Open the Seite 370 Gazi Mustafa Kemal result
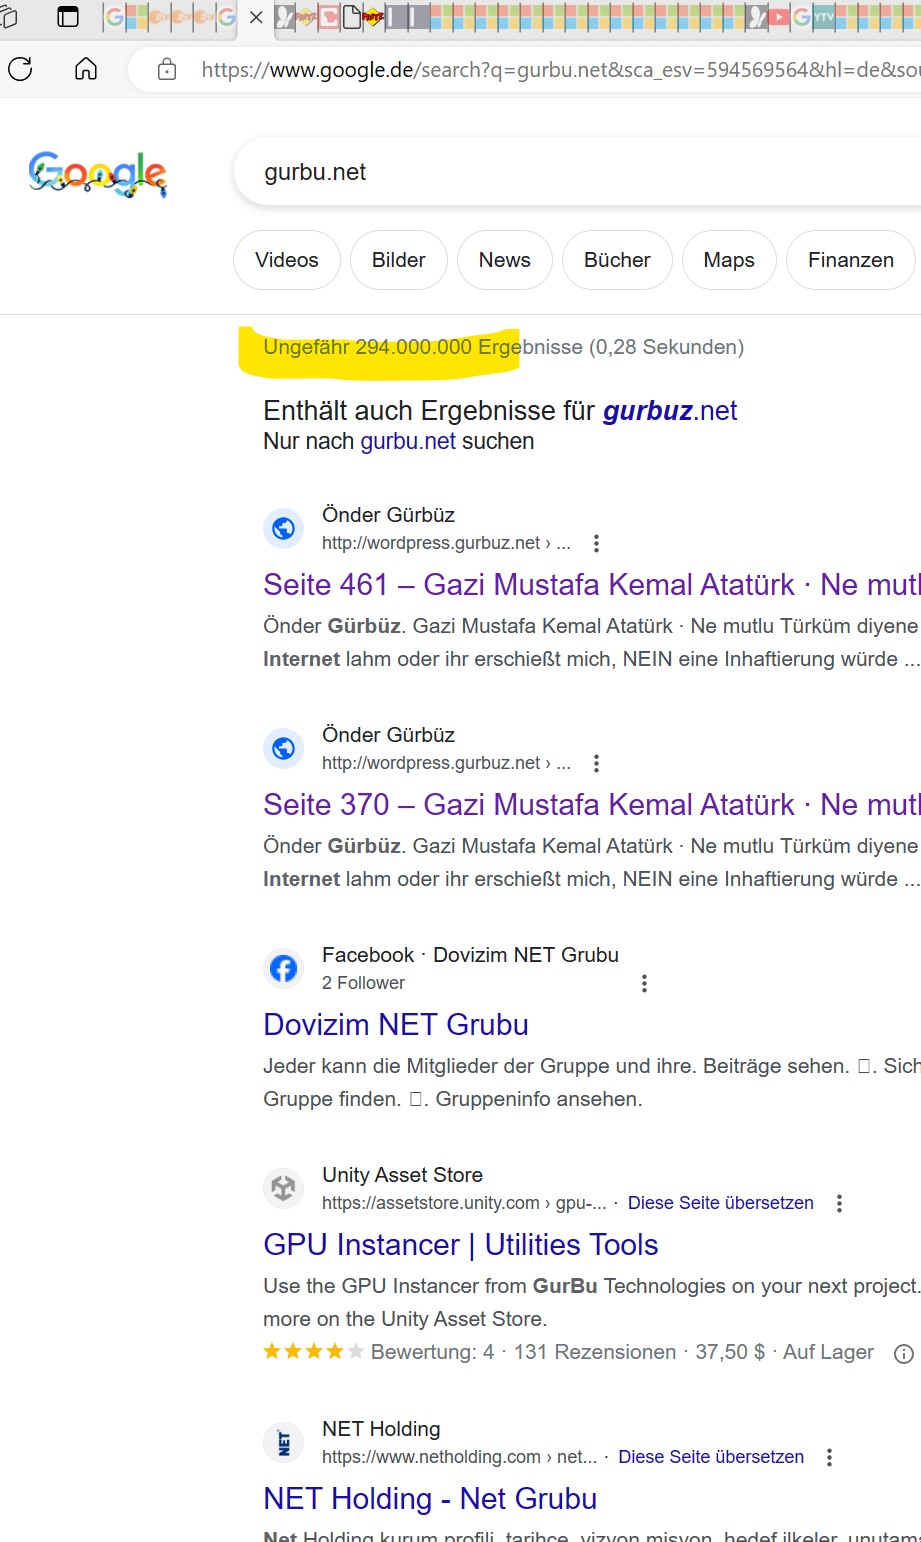Image resolution: width=921 pixels, height=1542 pixels. coord(592,805)
